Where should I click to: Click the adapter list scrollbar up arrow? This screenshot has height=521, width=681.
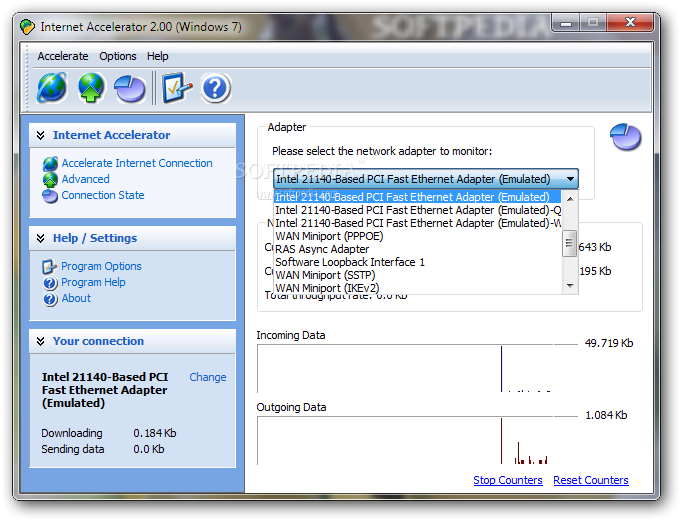[570, 199]
